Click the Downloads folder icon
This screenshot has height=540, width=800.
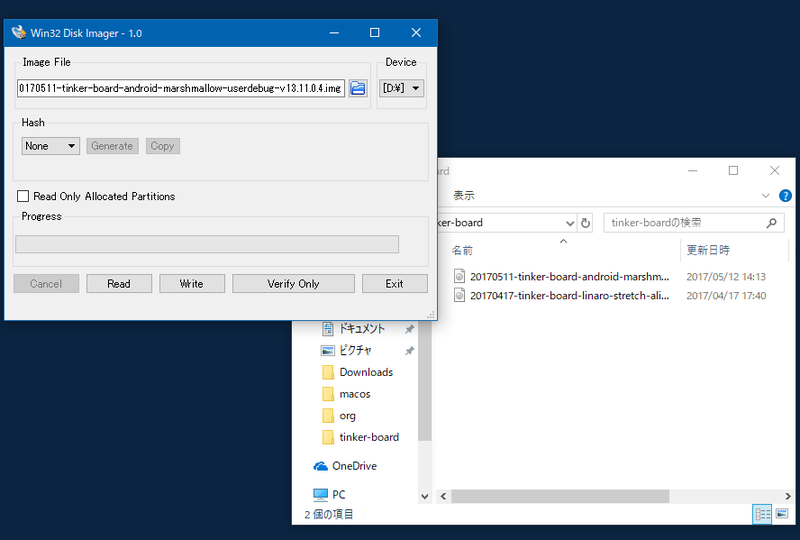[328, 373]
